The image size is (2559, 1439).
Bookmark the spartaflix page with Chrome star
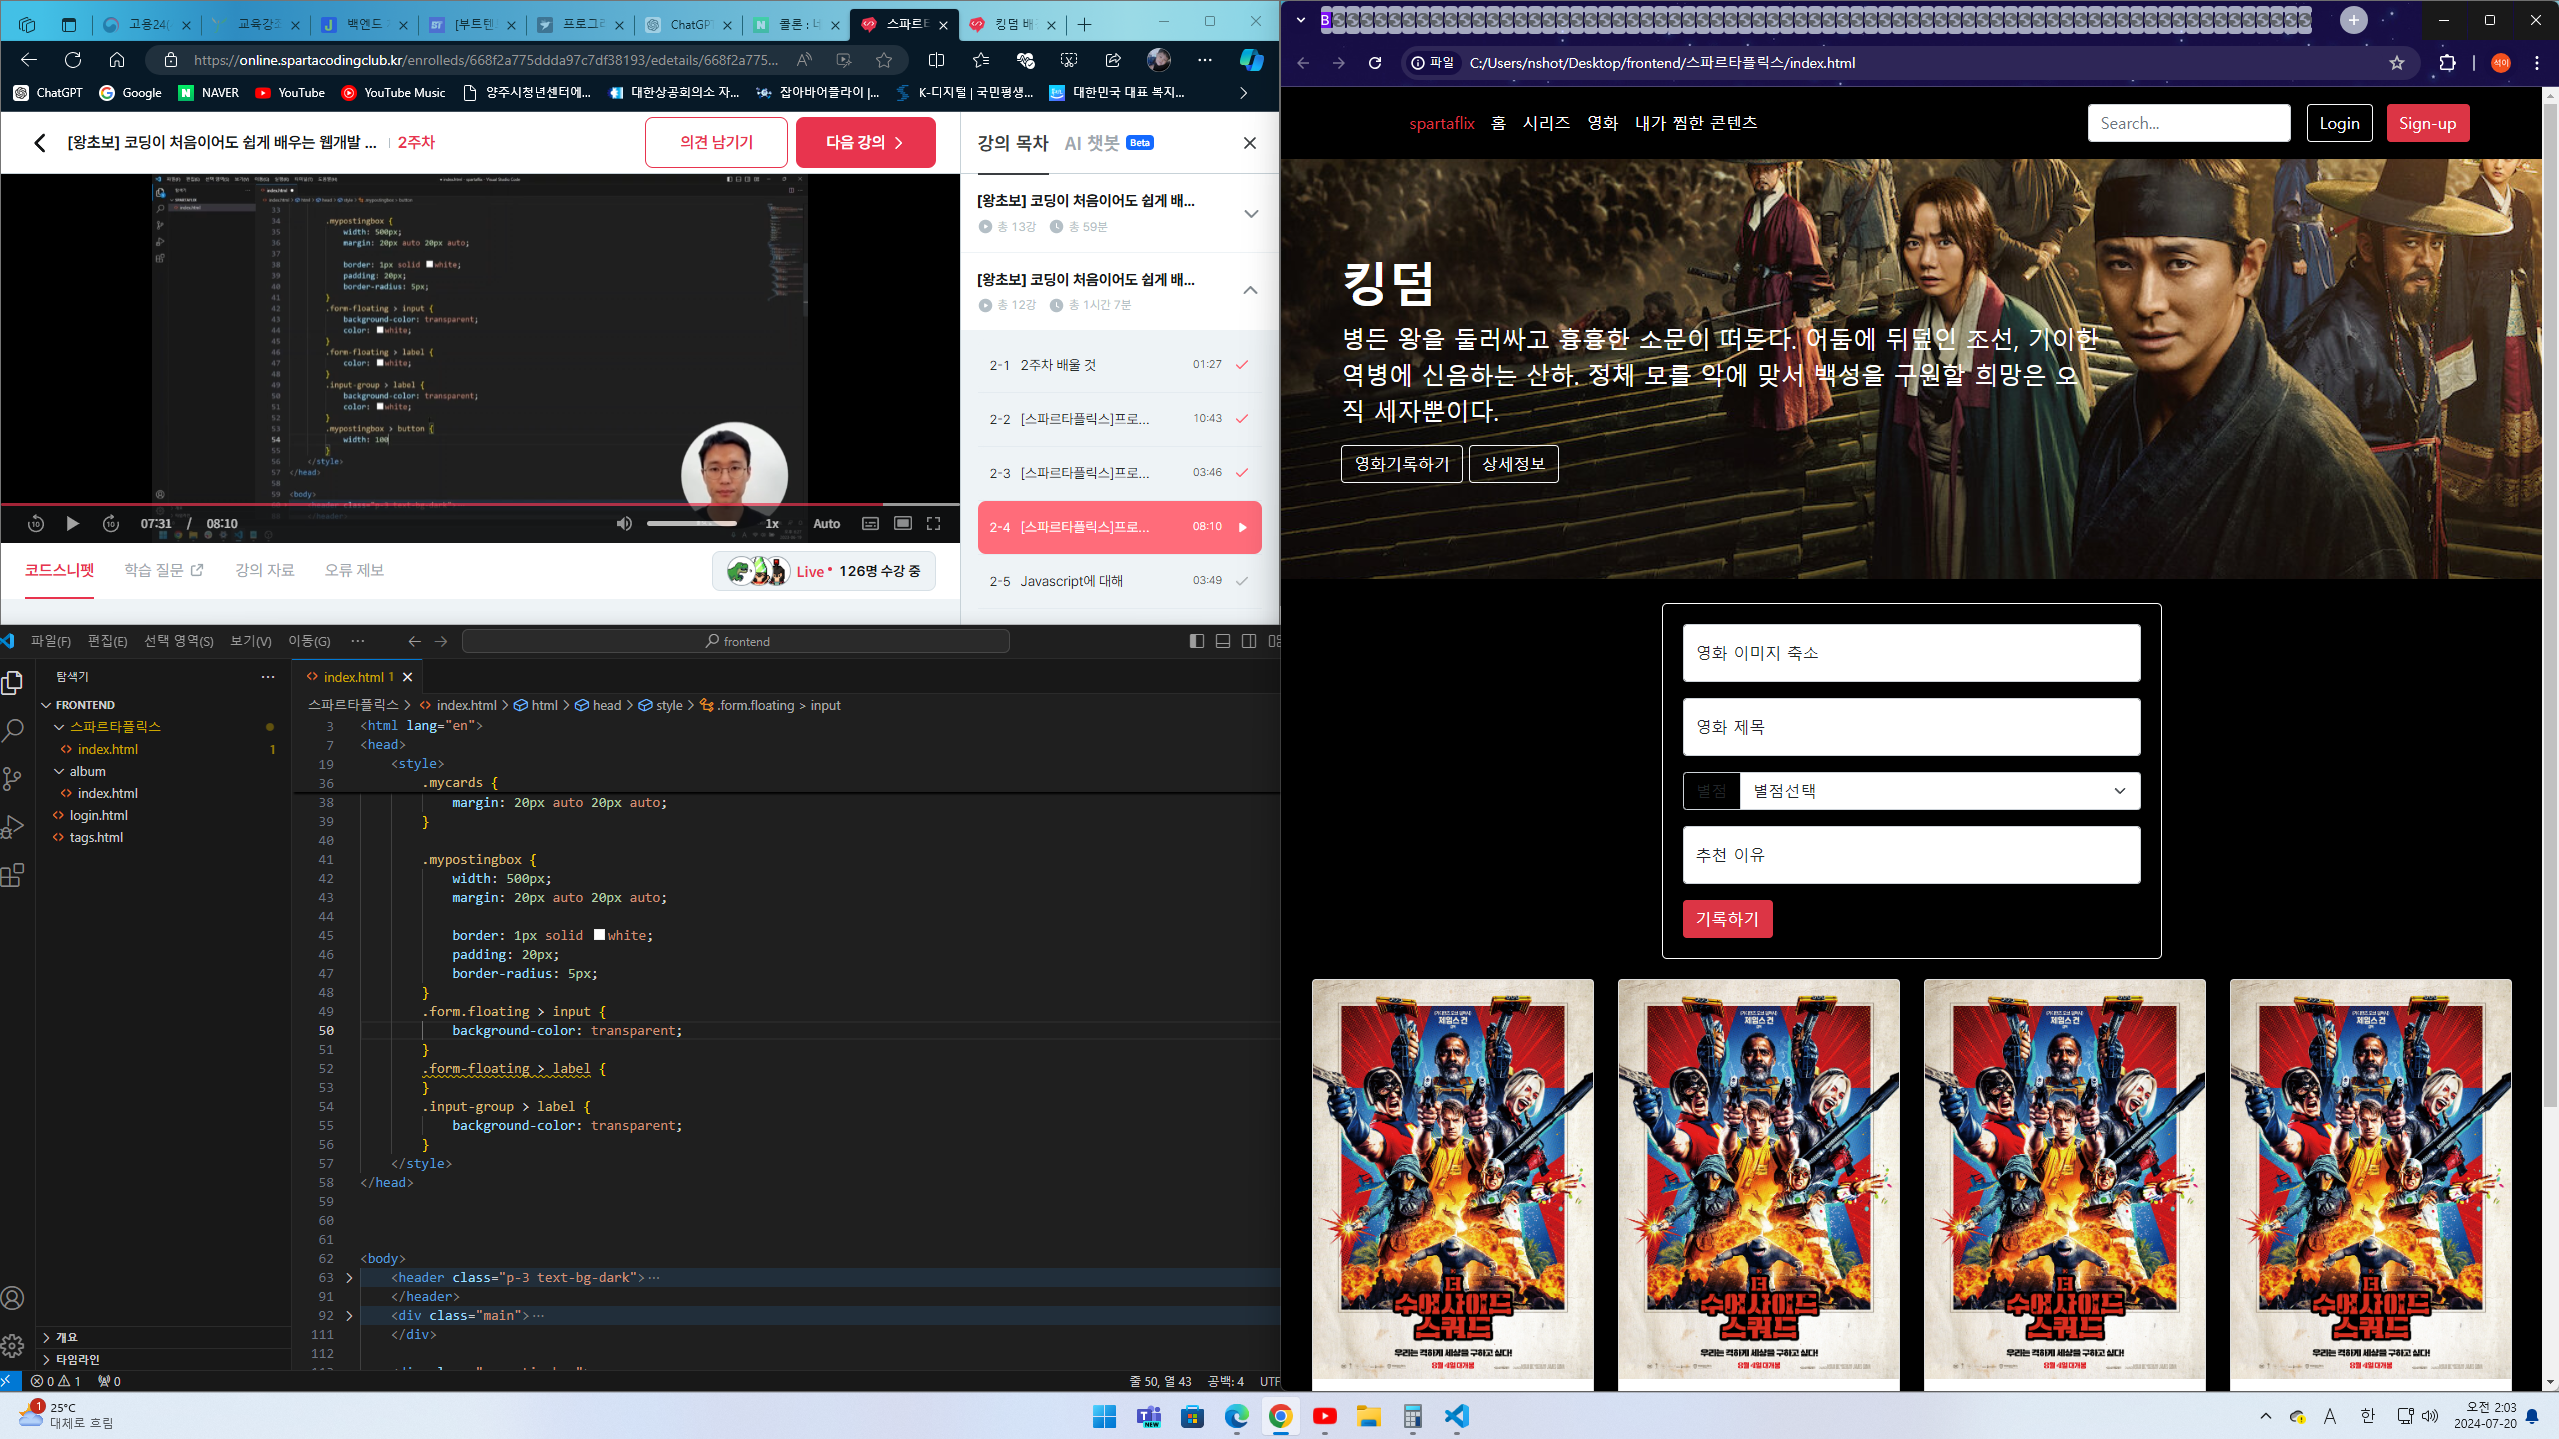pyautogui.click(x=2397, y=63)
